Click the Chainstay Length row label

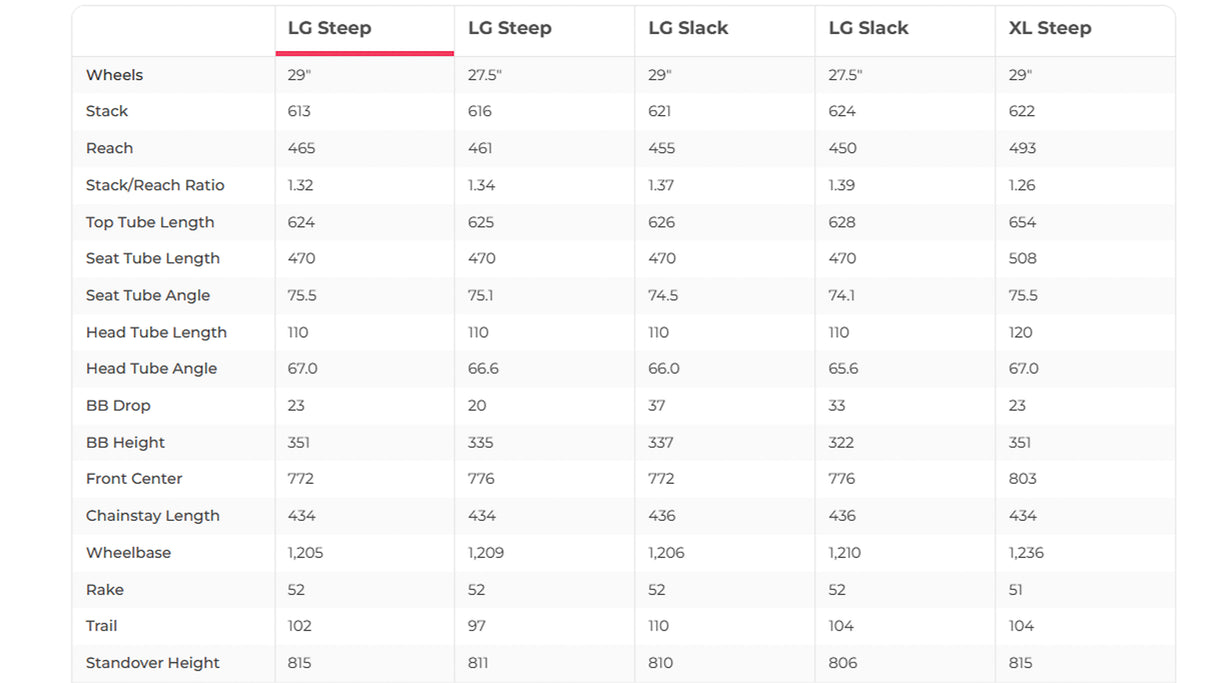point(152,516)
